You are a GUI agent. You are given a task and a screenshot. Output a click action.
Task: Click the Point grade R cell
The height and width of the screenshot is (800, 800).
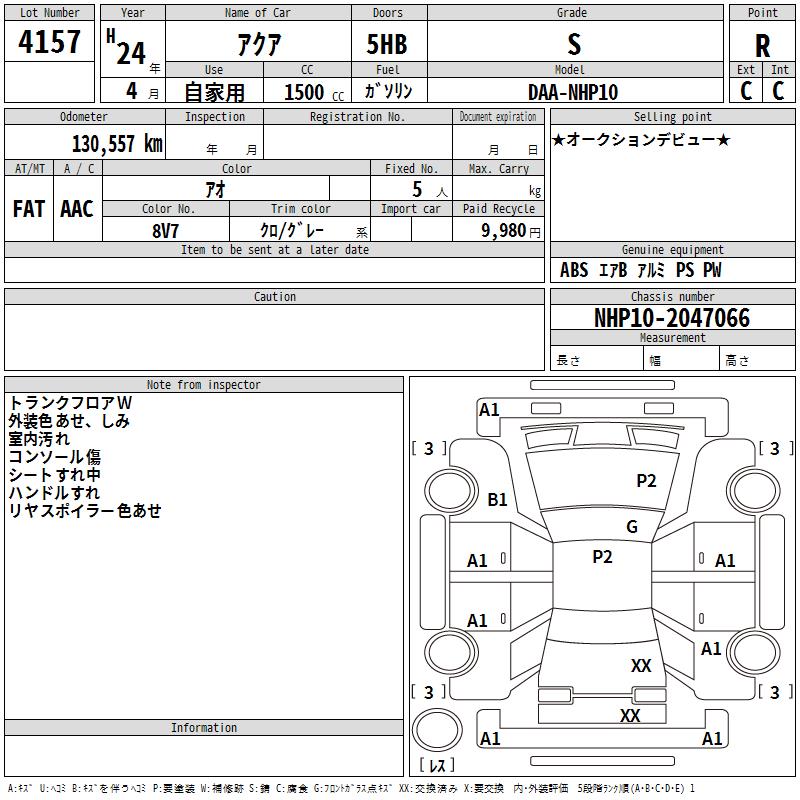[x=762, y=45]
